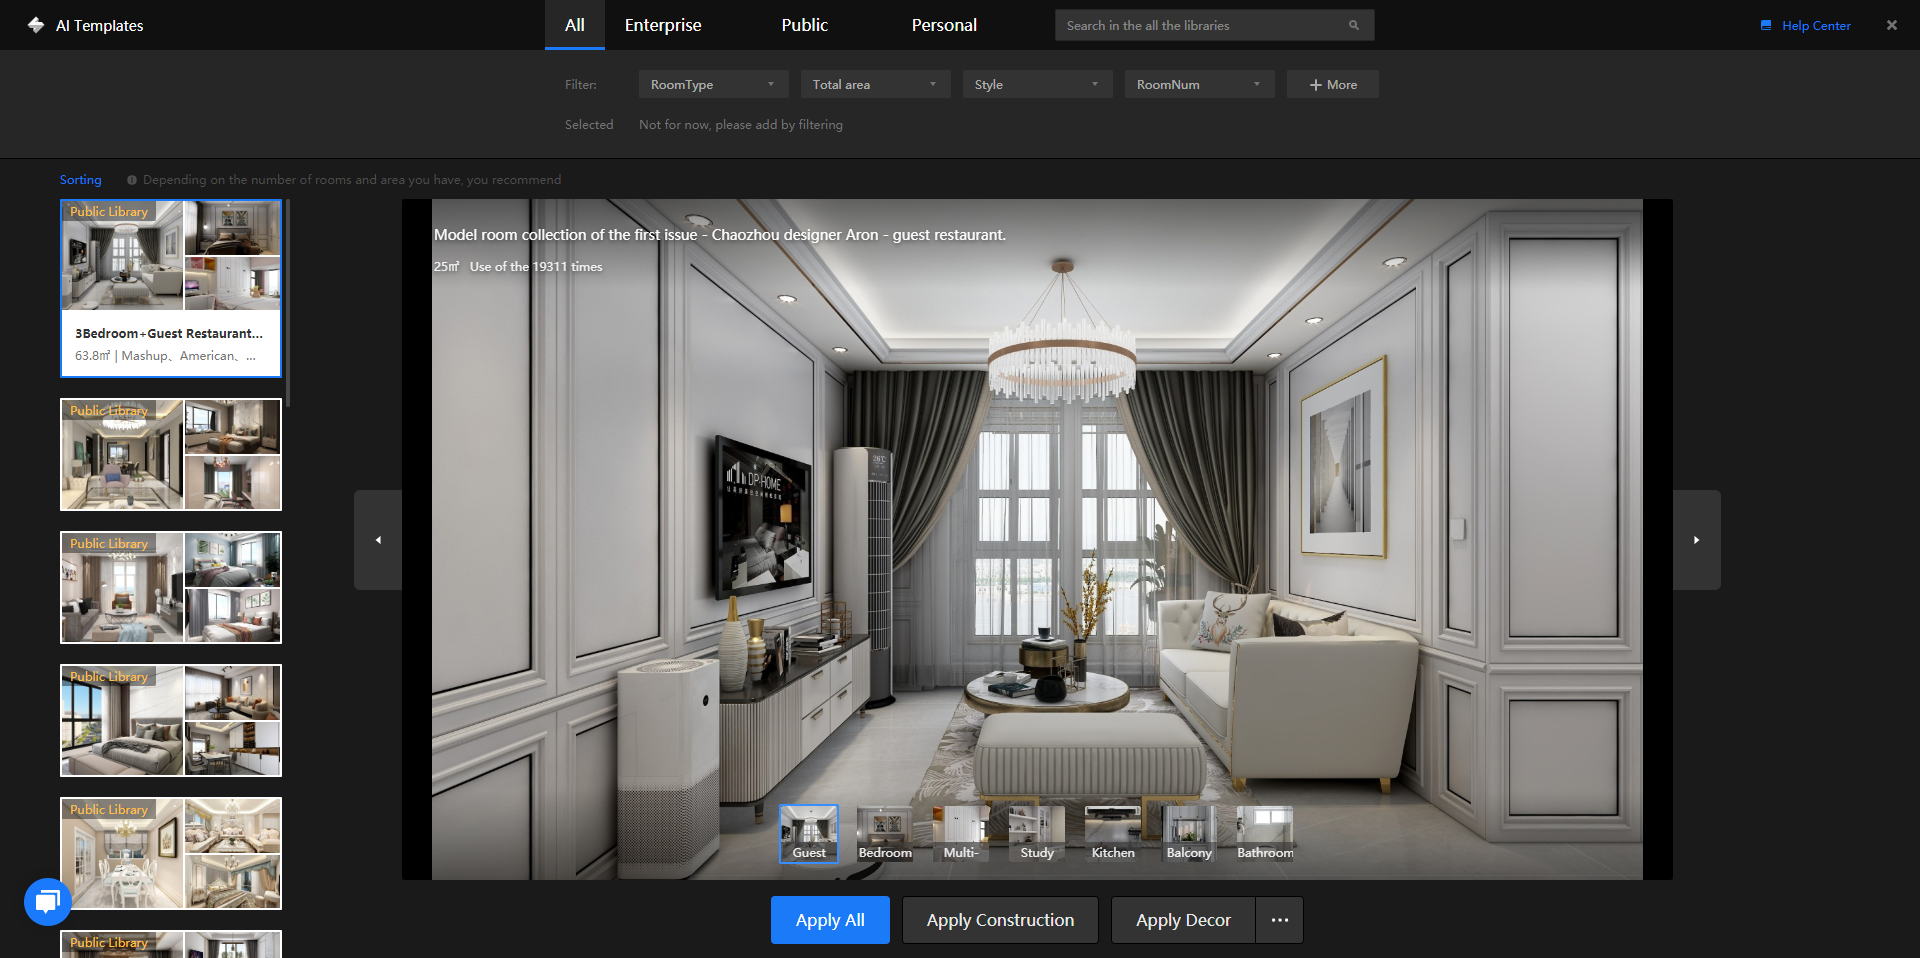Close the AI Templates dialog
The image size is (1920, 958).
click(x=1891, y=25)
